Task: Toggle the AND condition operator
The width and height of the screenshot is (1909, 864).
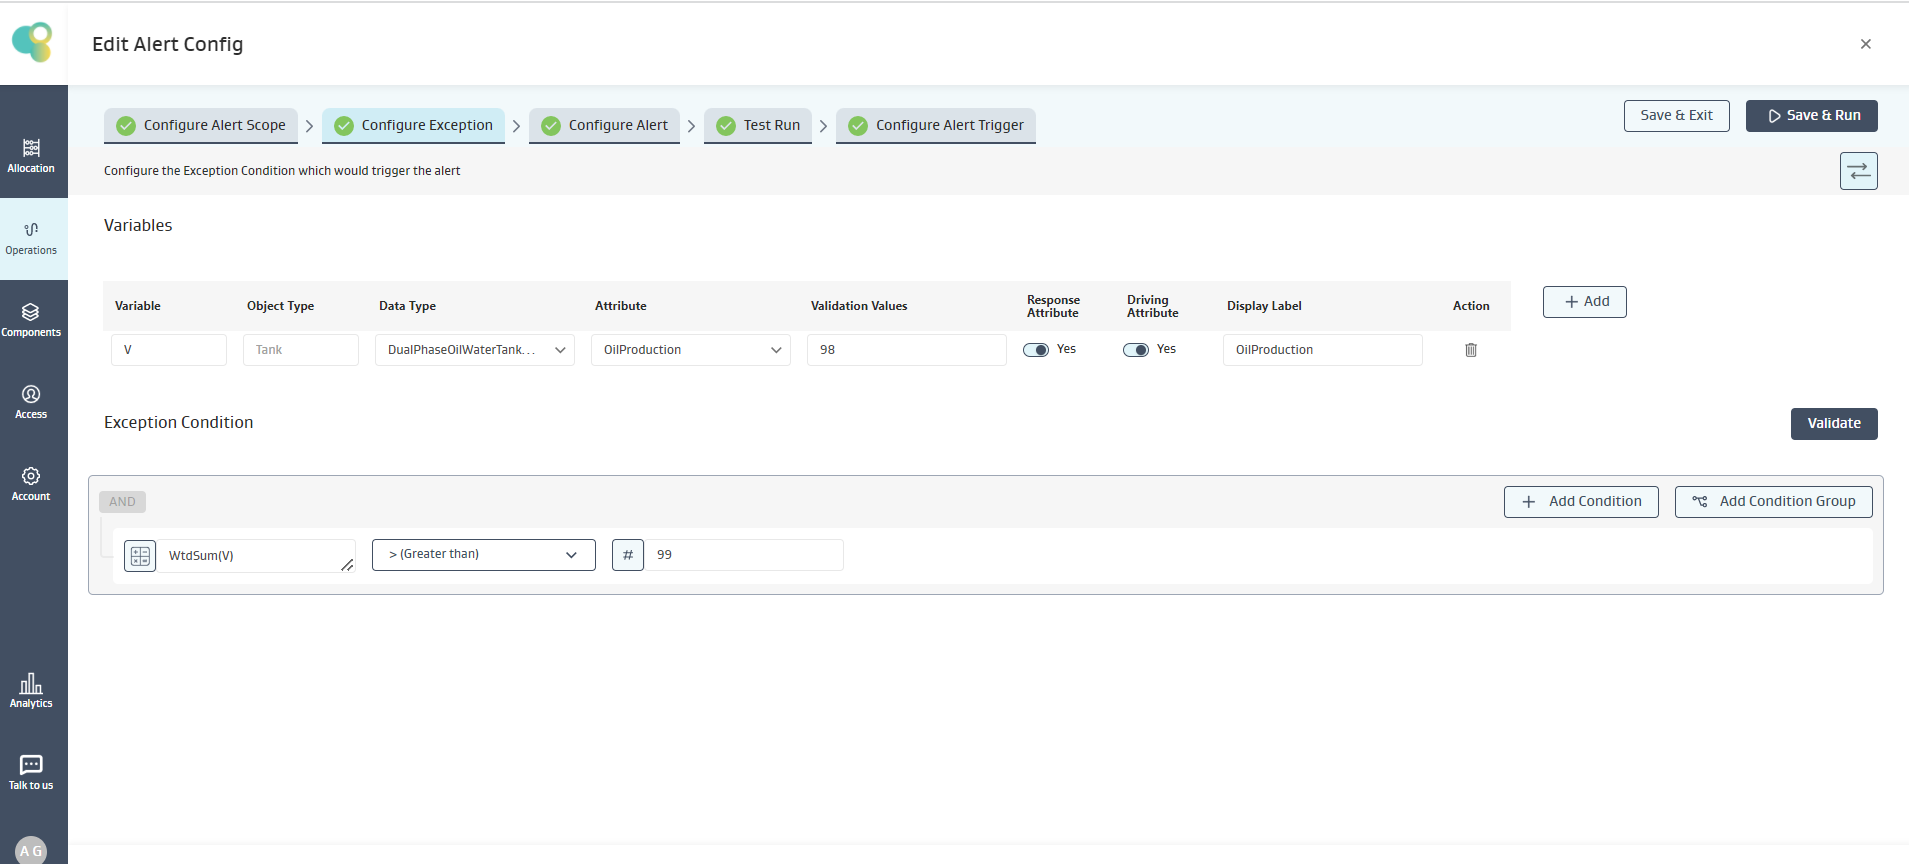Action: 122,502
